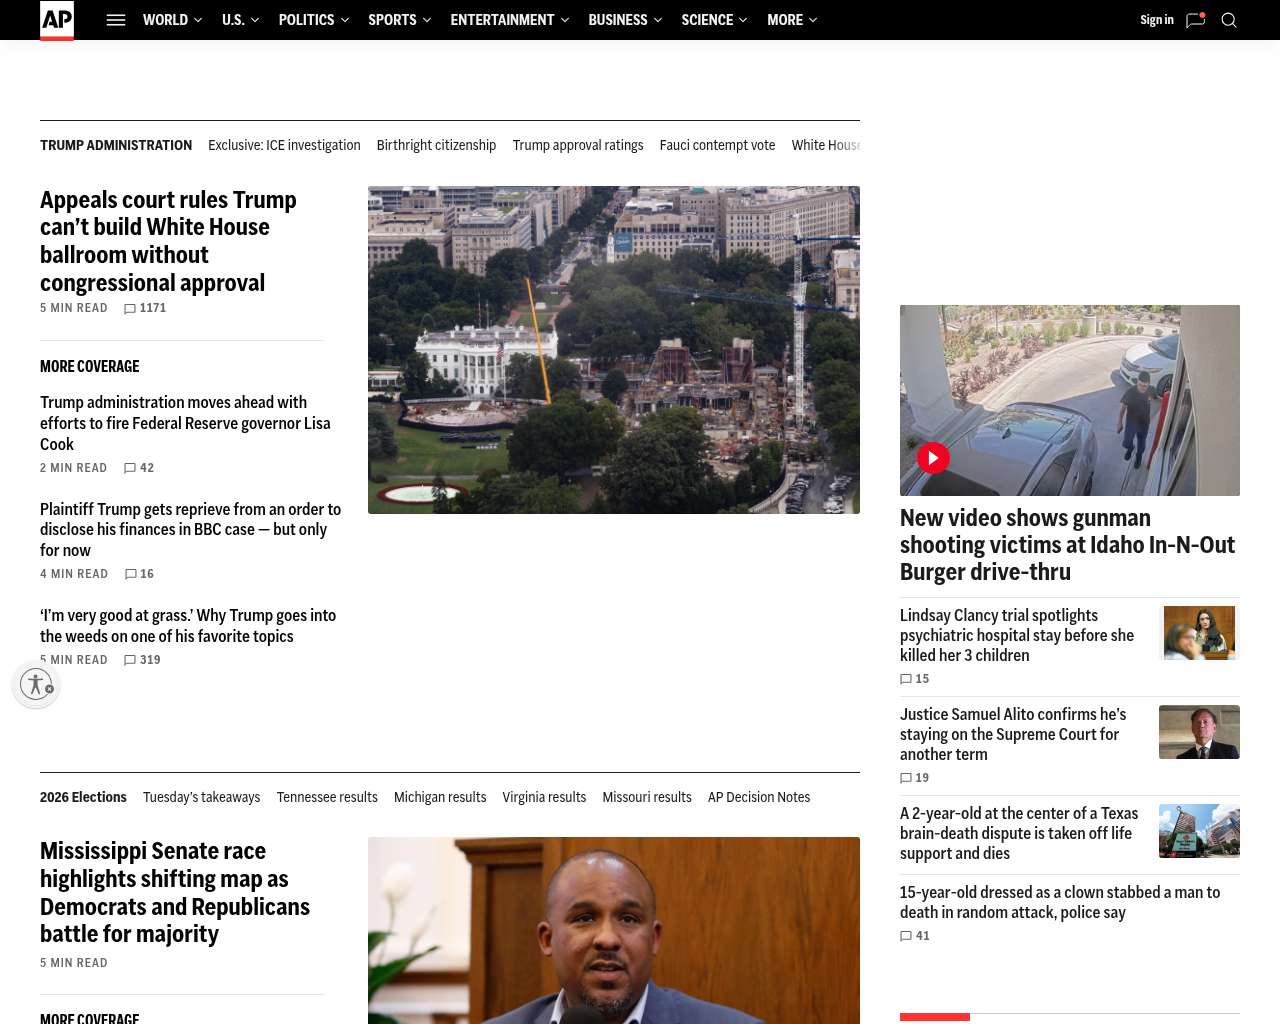Expand the World menu chevron
The height and width of the screenshot is (1024, 1280).
click(x=198, y=20)
